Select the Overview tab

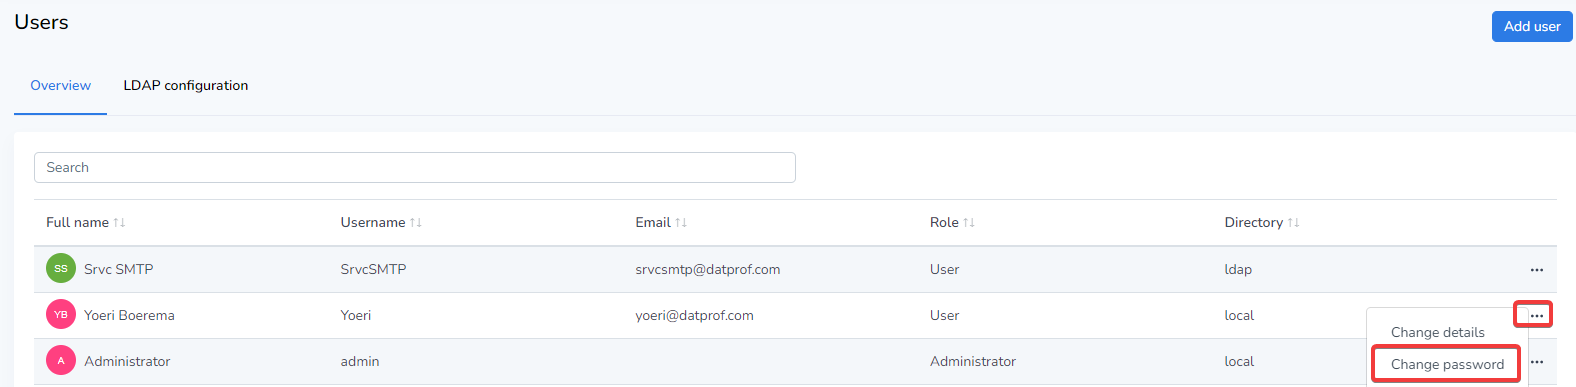(x=60, y=86)
